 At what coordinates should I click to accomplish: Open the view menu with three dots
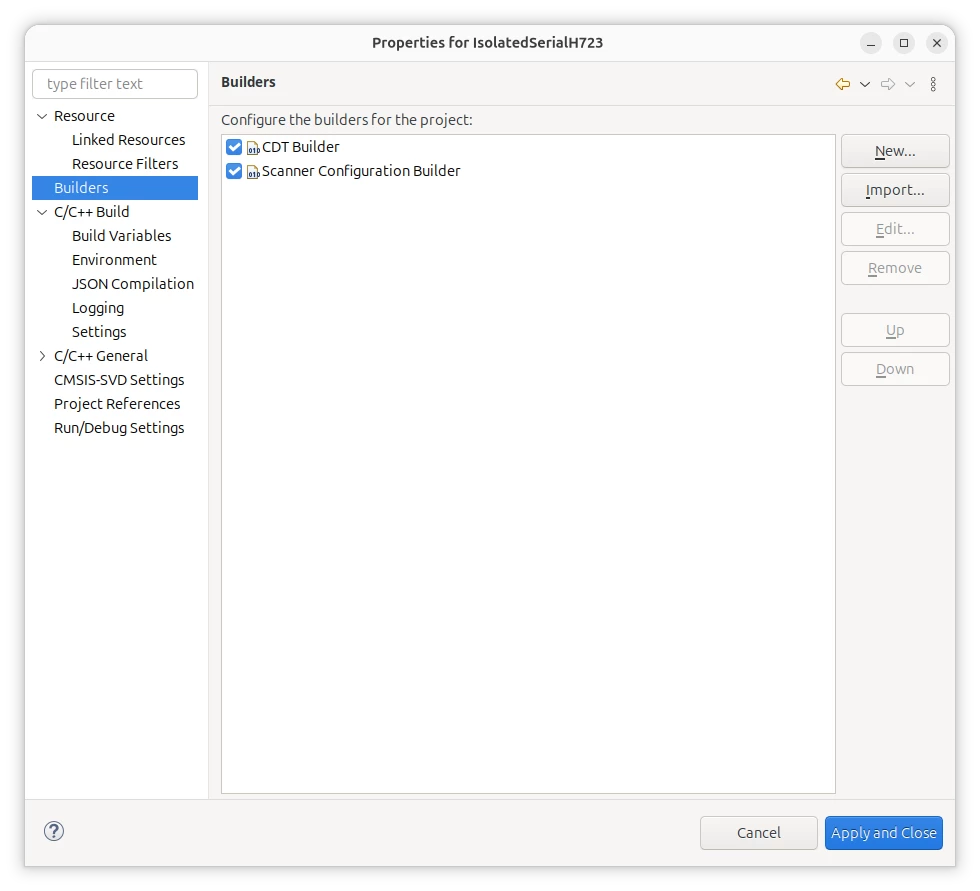(933, 84)
